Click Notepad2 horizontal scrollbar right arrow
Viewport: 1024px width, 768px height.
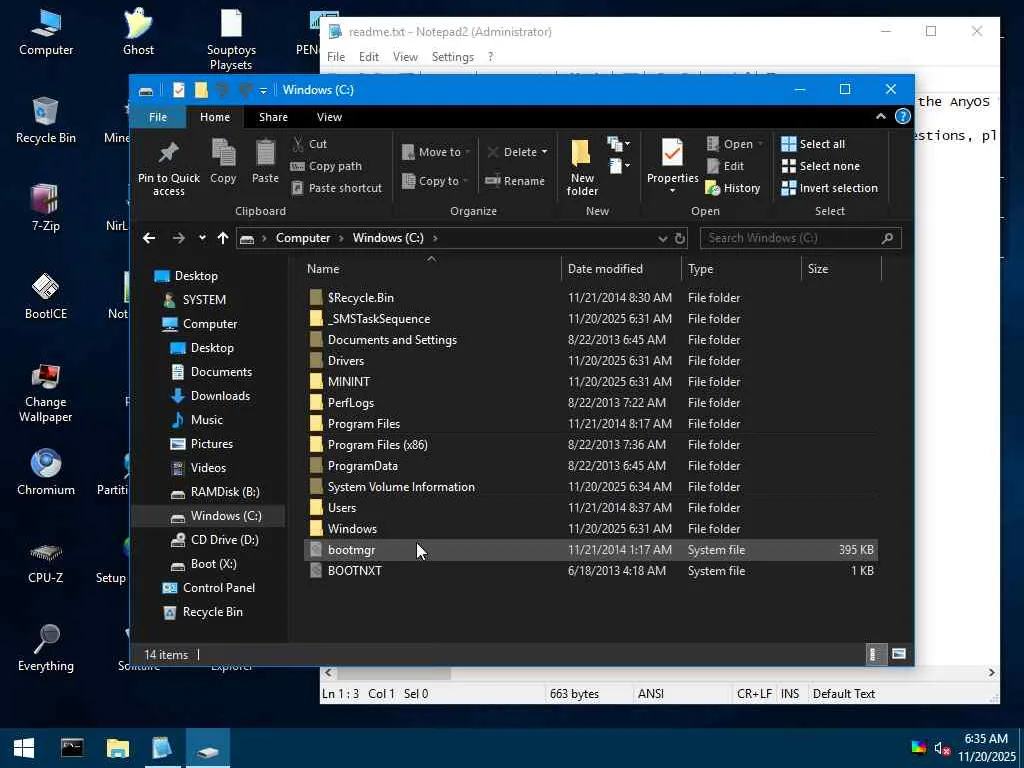click(992, 673)
